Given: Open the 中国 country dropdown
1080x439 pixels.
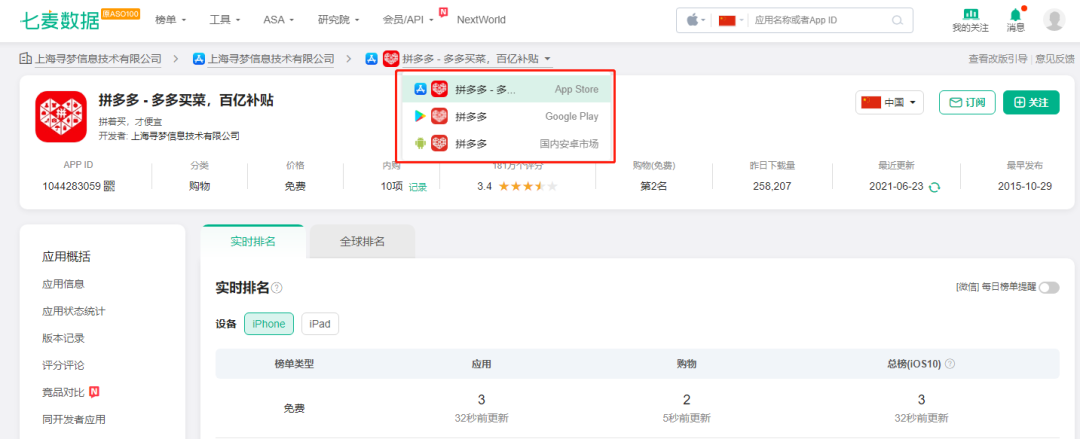Looking at the screenshot, I should (889, 103).
